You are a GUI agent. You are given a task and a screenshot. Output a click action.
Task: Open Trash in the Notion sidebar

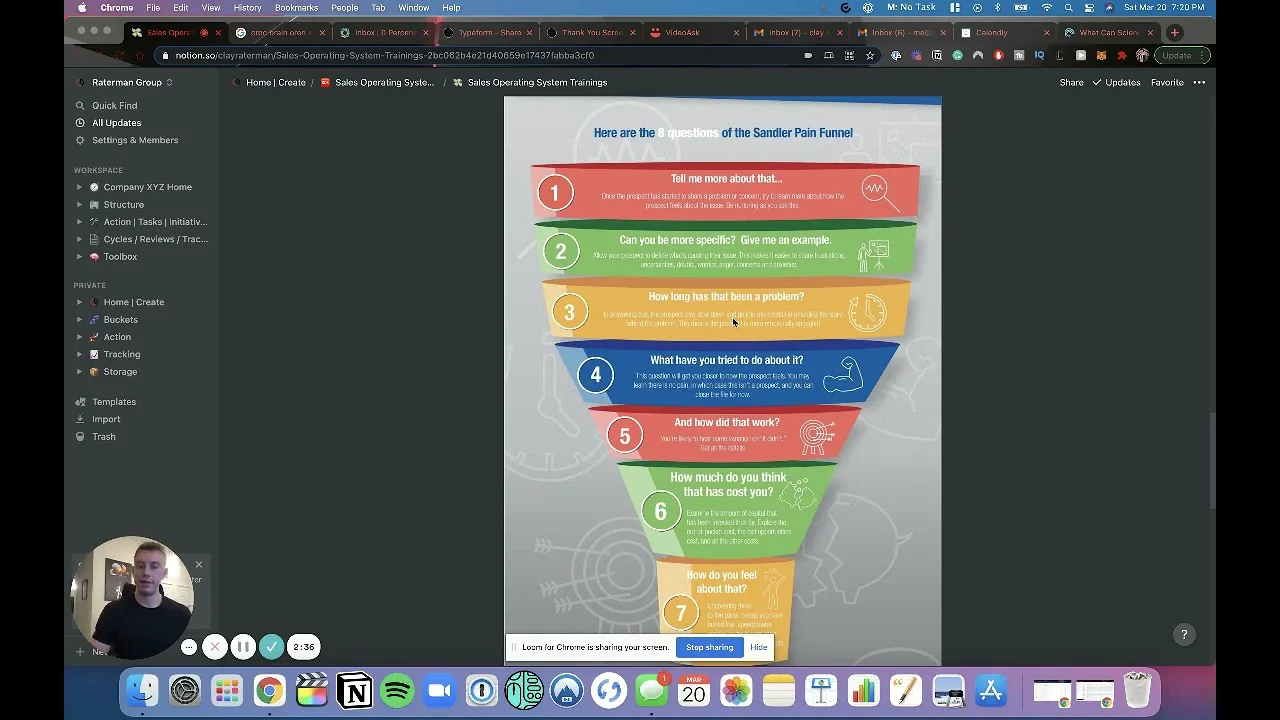point(104,437)
